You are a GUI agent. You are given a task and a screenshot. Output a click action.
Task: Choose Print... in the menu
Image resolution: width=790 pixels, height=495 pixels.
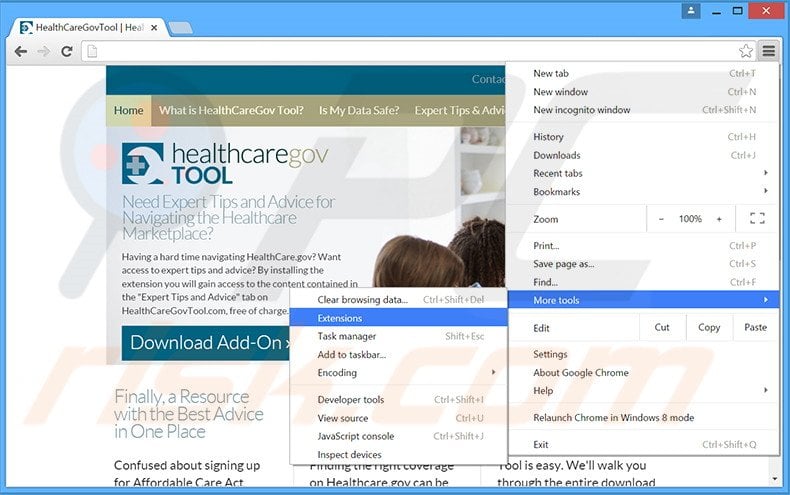pos(644,245)
